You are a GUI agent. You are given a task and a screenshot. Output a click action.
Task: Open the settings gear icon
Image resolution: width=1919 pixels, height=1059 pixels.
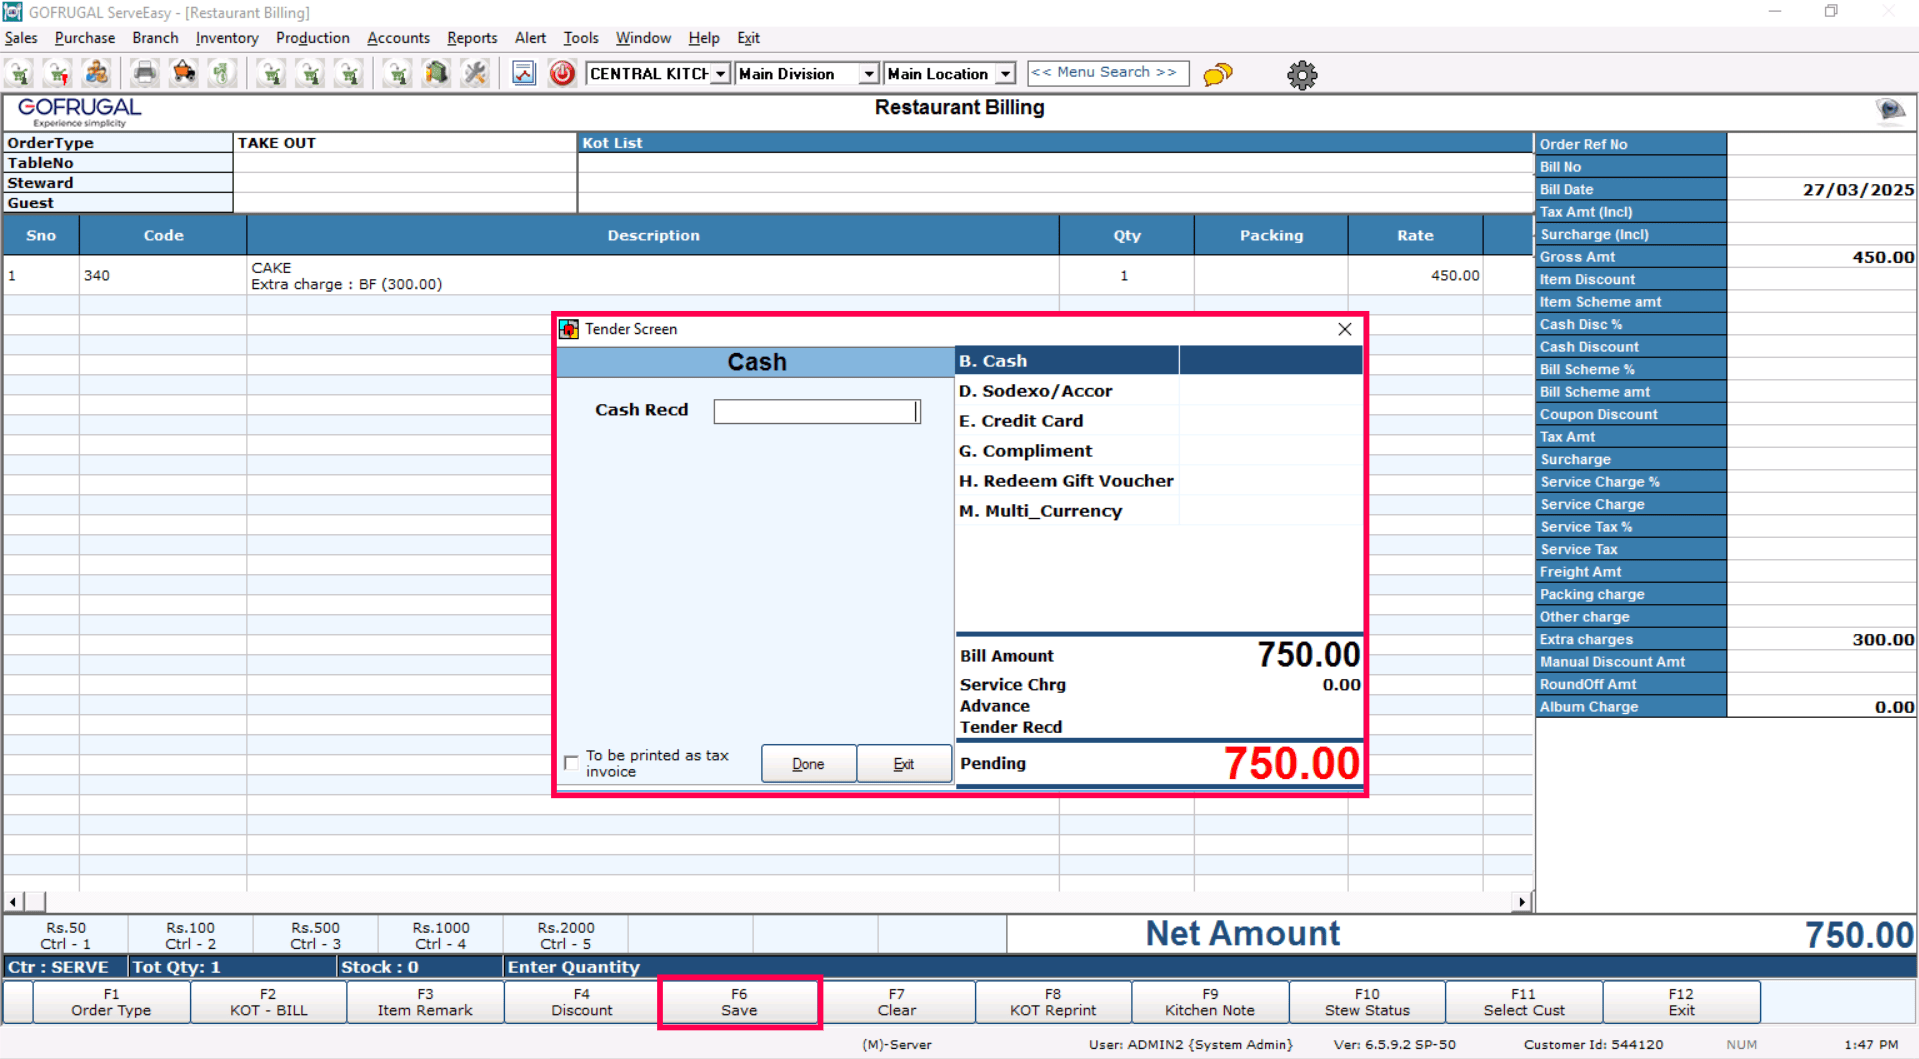click(x=1301, y=75)
